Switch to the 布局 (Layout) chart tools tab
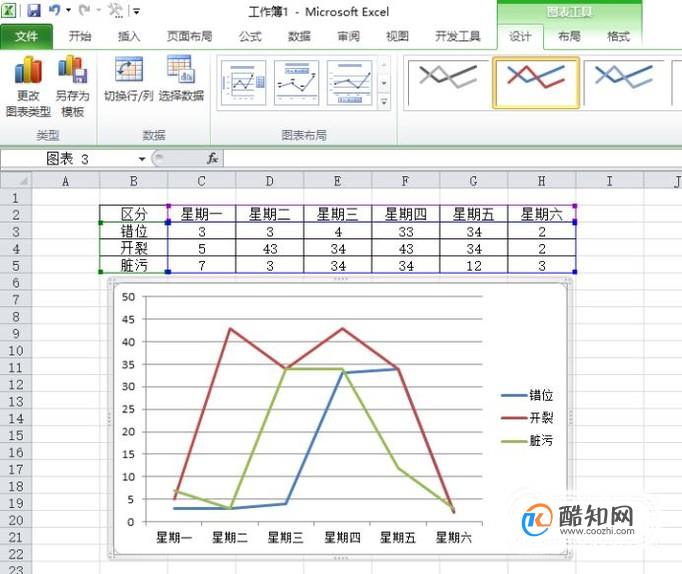 (x=569, y=37)
